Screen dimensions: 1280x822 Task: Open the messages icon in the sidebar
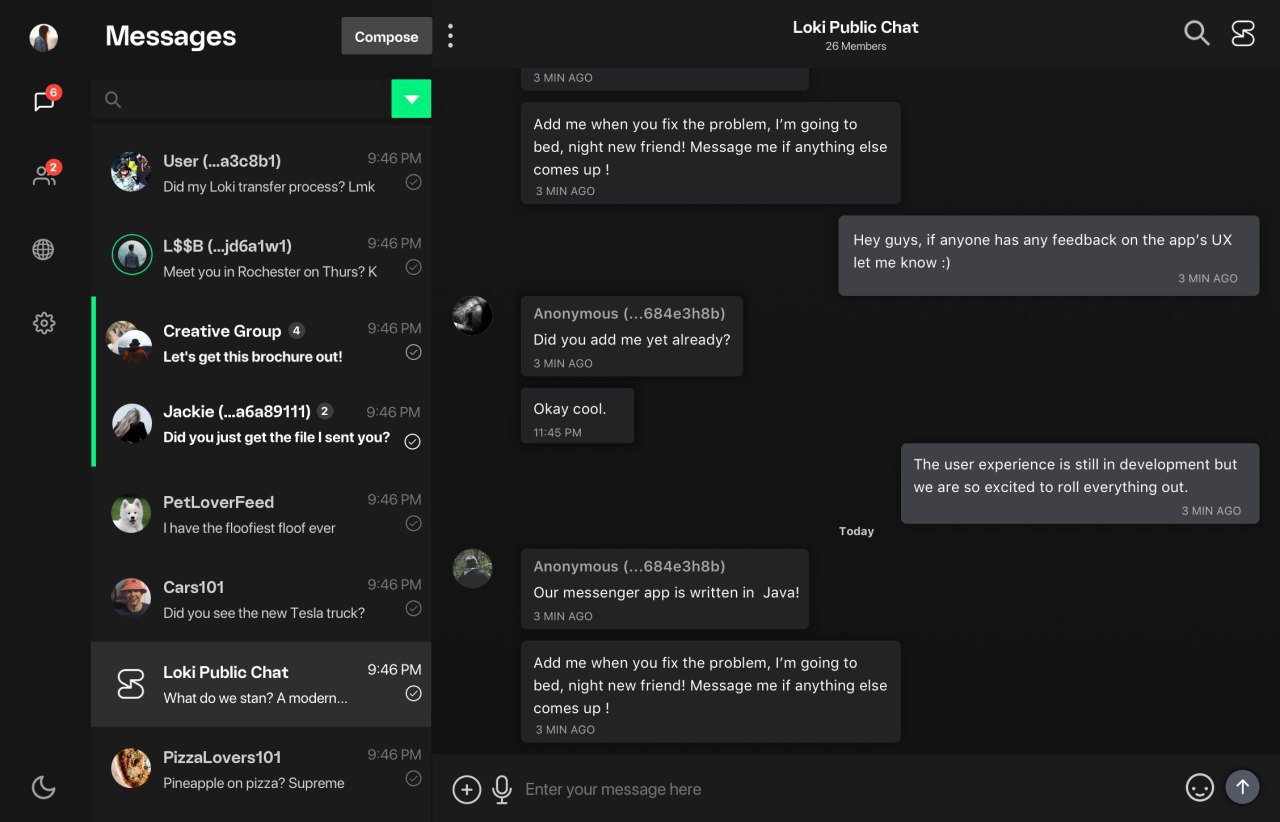point(44,101)
